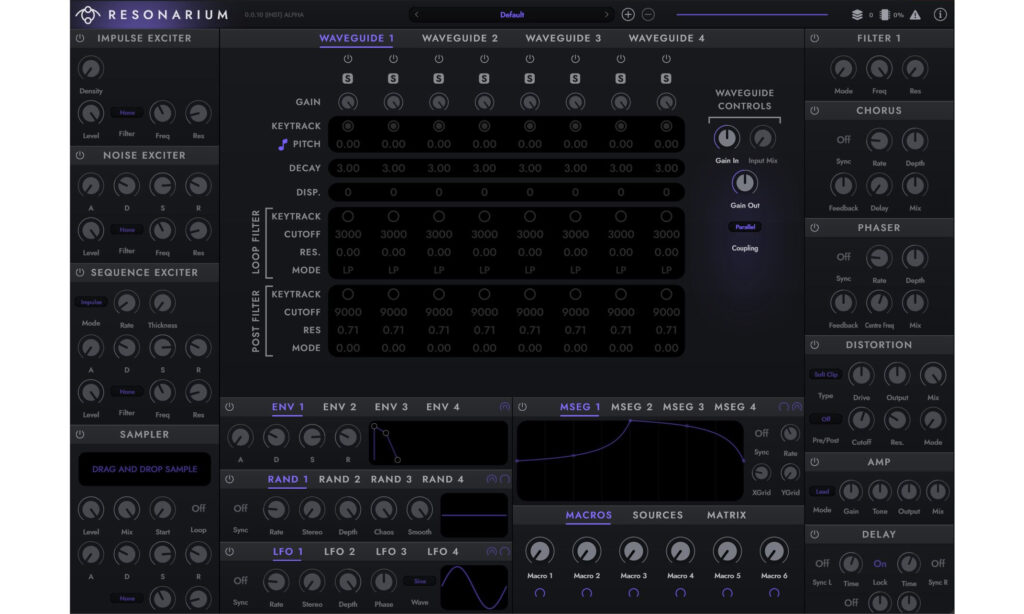
Task: Enable the Filter 1 power button
Action: (814, 39)
